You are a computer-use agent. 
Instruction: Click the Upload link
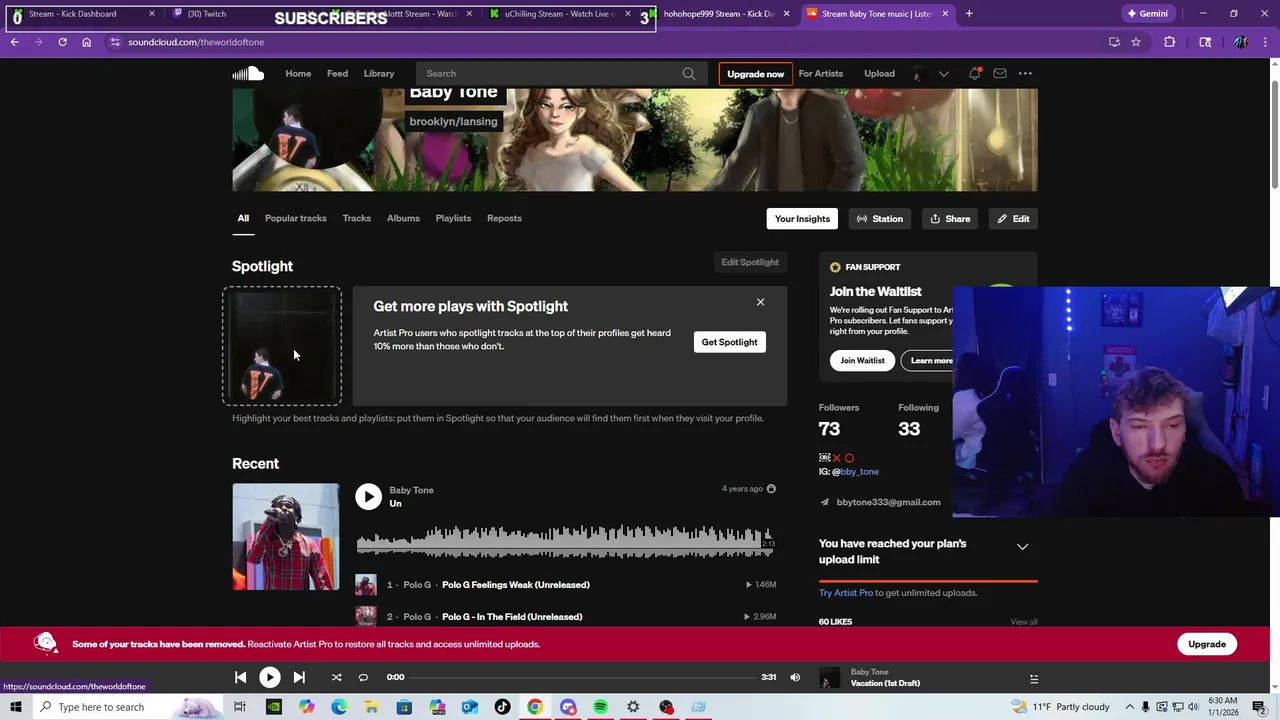879,73
